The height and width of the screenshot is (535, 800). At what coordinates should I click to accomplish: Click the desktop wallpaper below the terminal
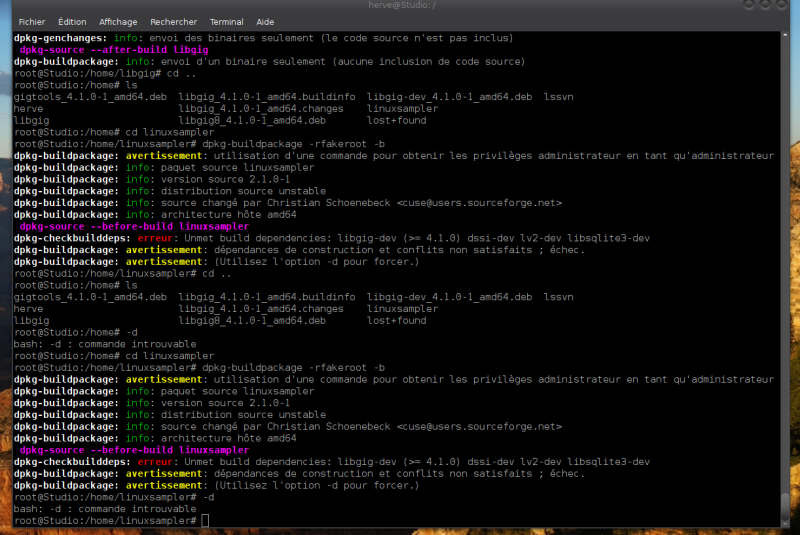click(400, 531)
